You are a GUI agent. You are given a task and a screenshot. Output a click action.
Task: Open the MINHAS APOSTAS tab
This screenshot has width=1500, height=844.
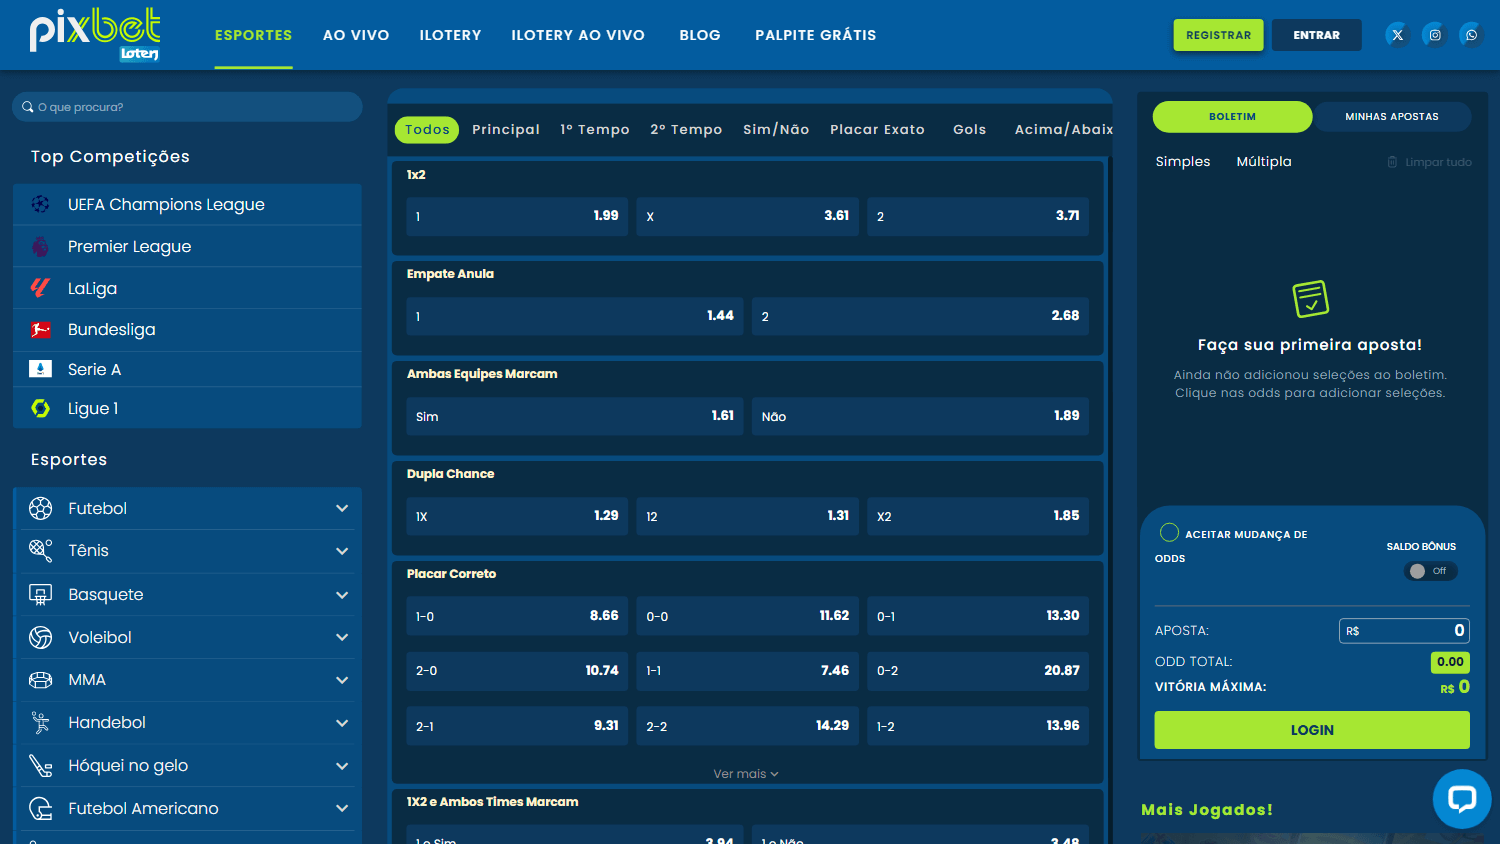1392,117
